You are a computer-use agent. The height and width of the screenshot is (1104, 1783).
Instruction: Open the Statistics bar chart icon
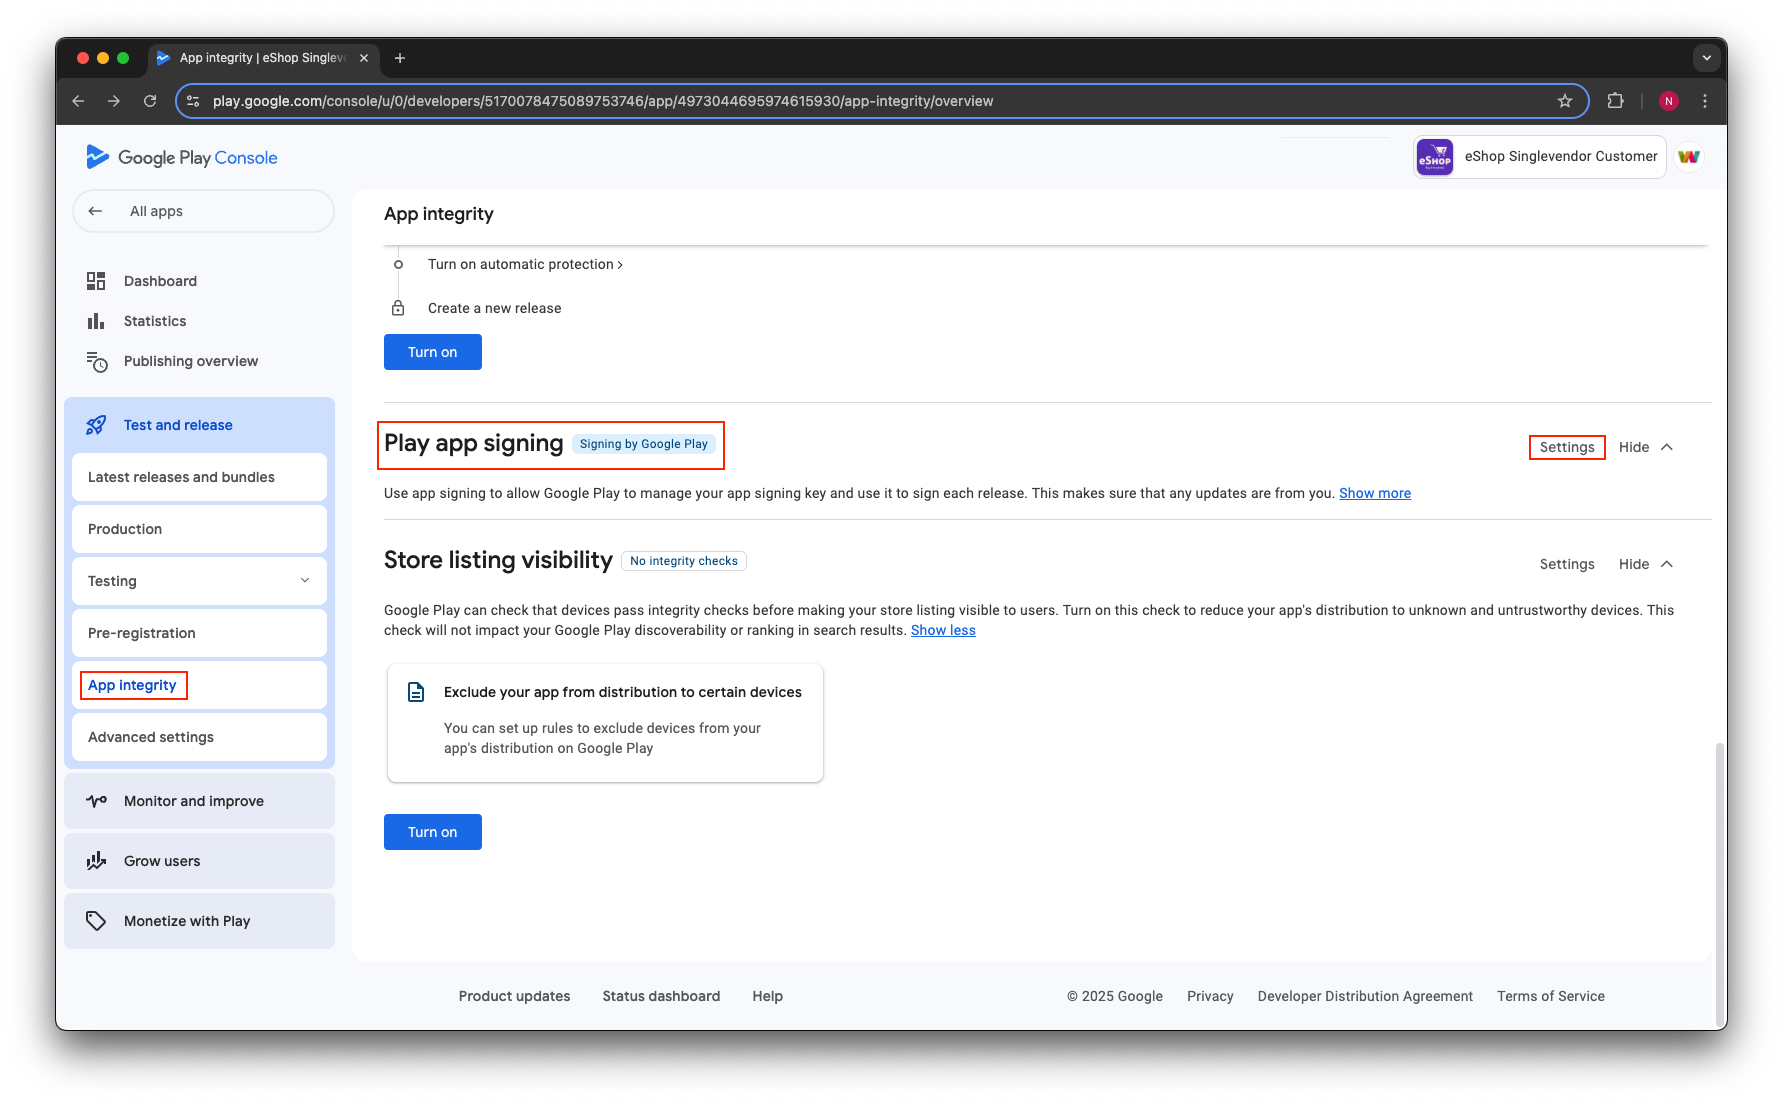(x=96, y=321)
